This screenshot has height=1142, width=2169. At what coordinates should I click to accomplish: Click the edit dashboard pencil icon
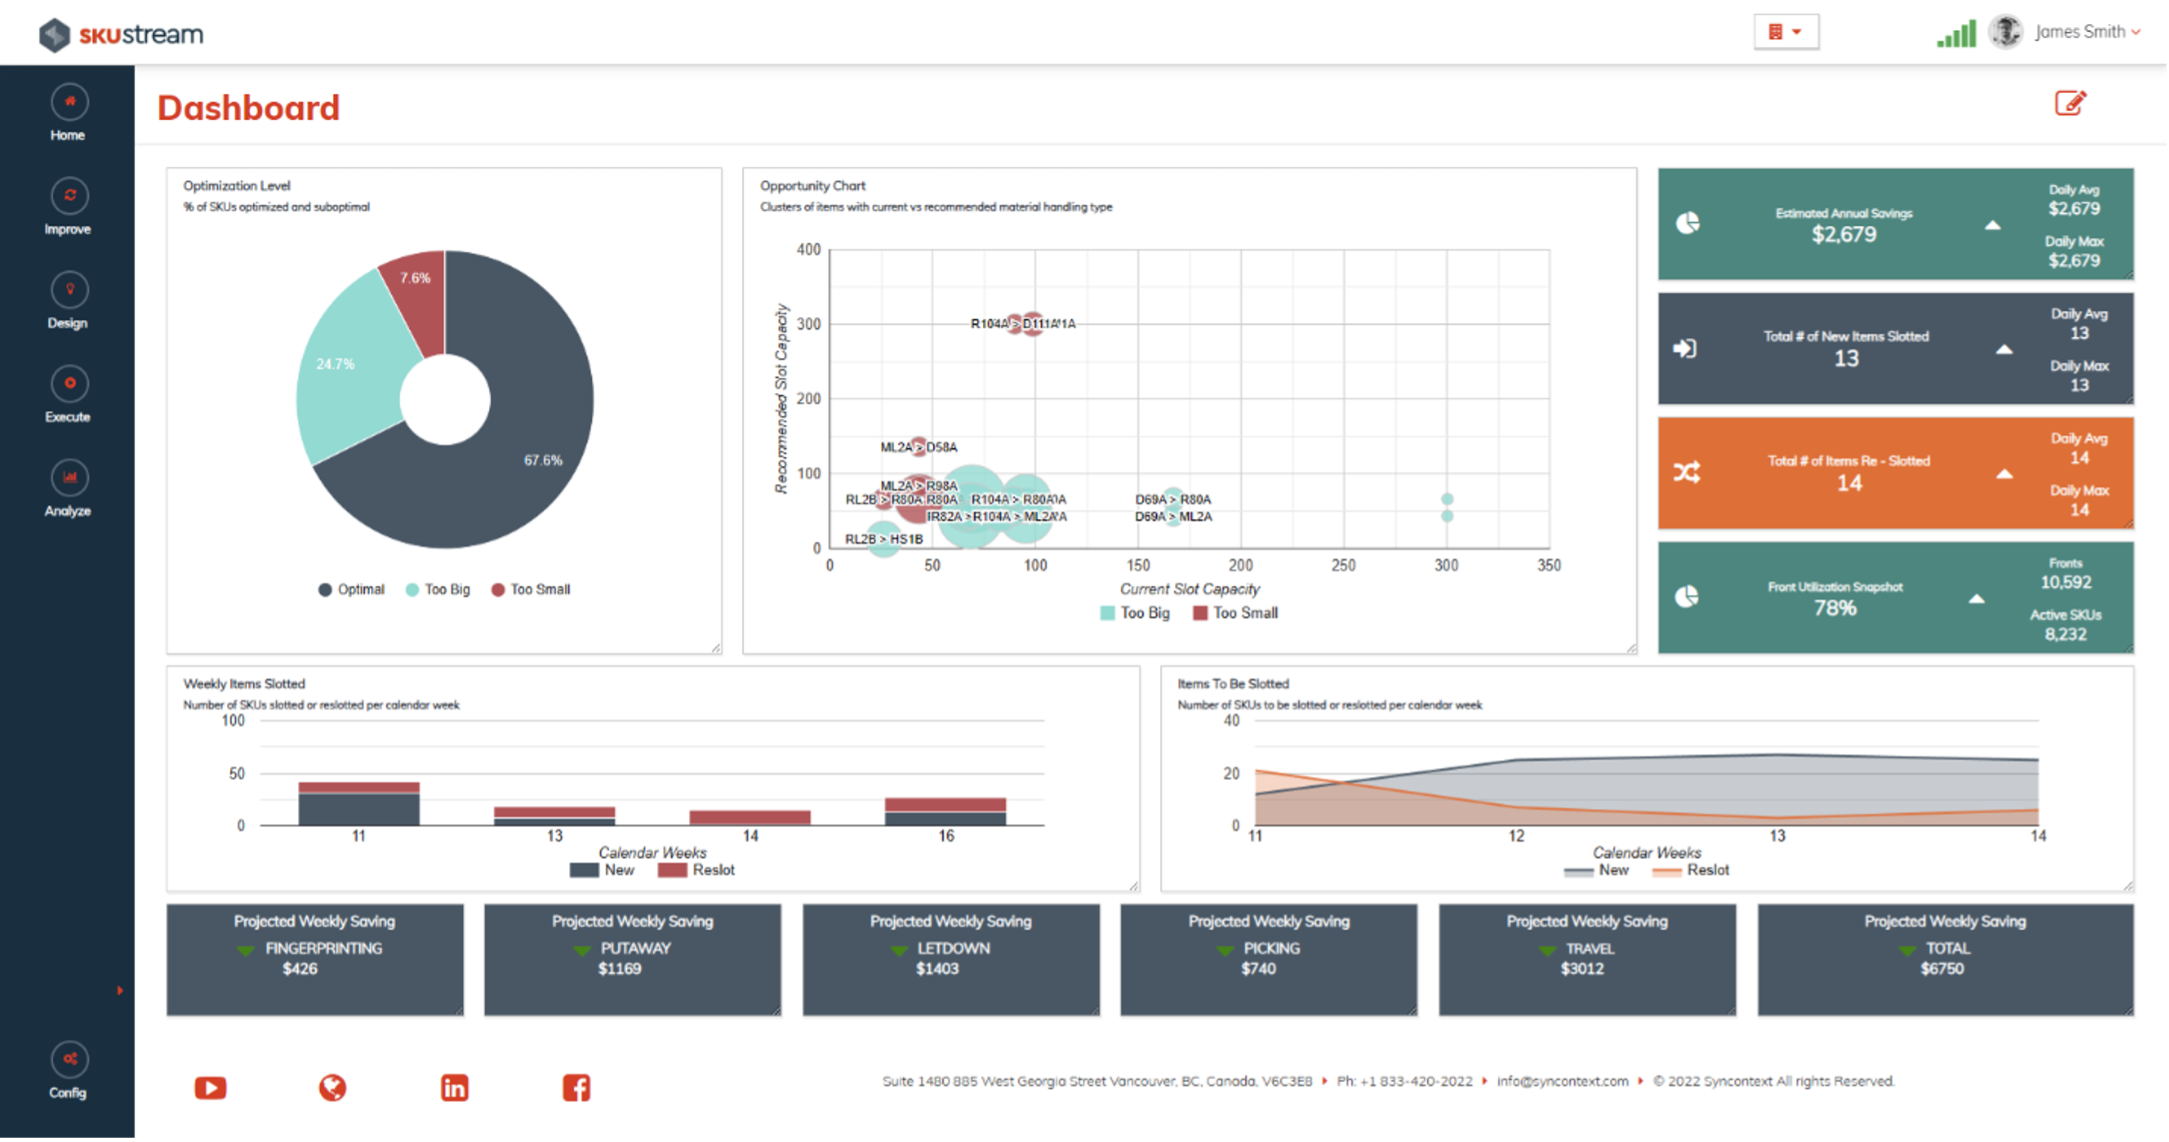(2070, 103)
